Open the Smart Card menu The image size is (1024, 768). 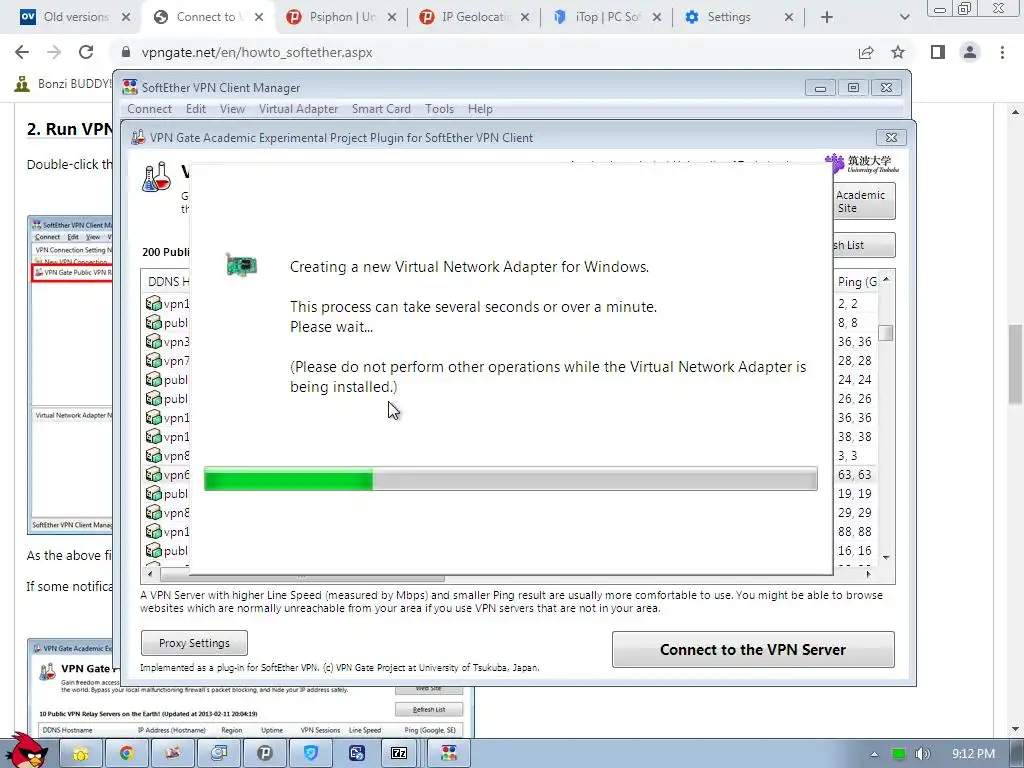pyautogui.click(x=381, y=109)
